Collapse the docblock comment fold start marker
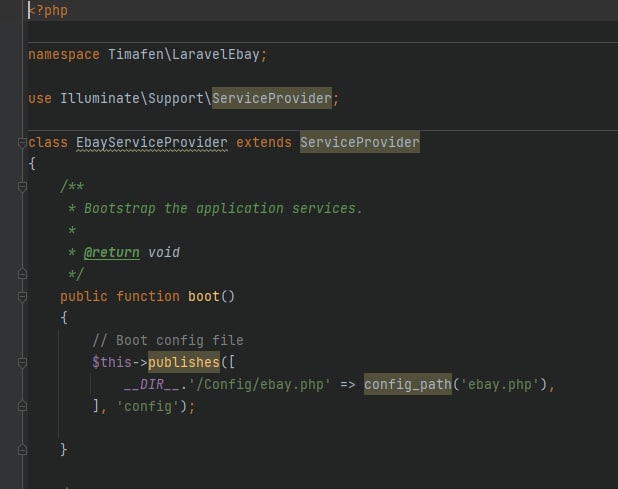Screen dimensions: 618x489 (x=22, y=187)
